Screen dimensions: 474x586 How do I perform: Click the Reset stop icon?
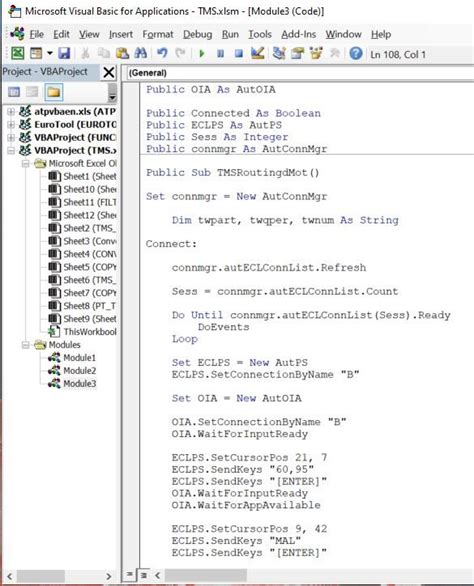point(238,54)
